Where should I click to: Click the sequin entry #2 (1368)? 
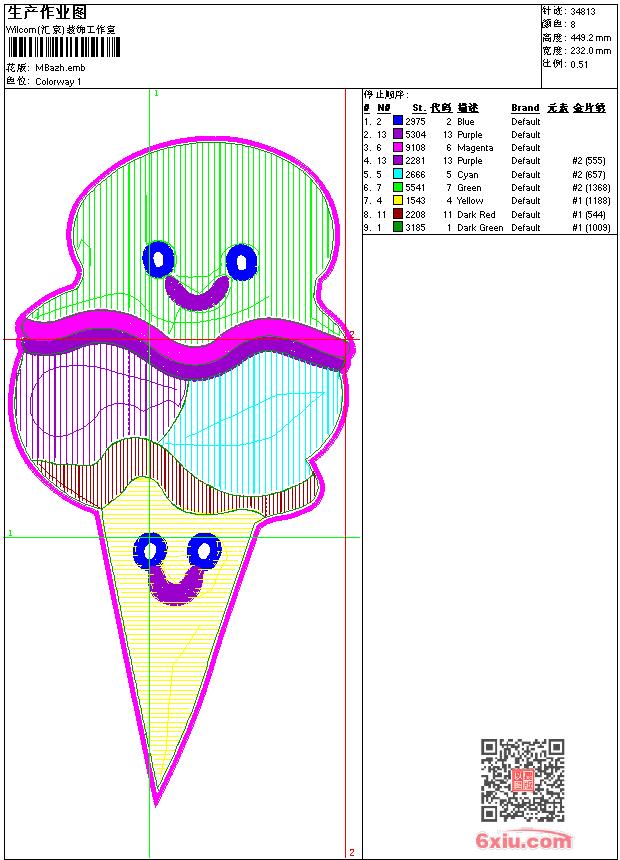point(589,188)
